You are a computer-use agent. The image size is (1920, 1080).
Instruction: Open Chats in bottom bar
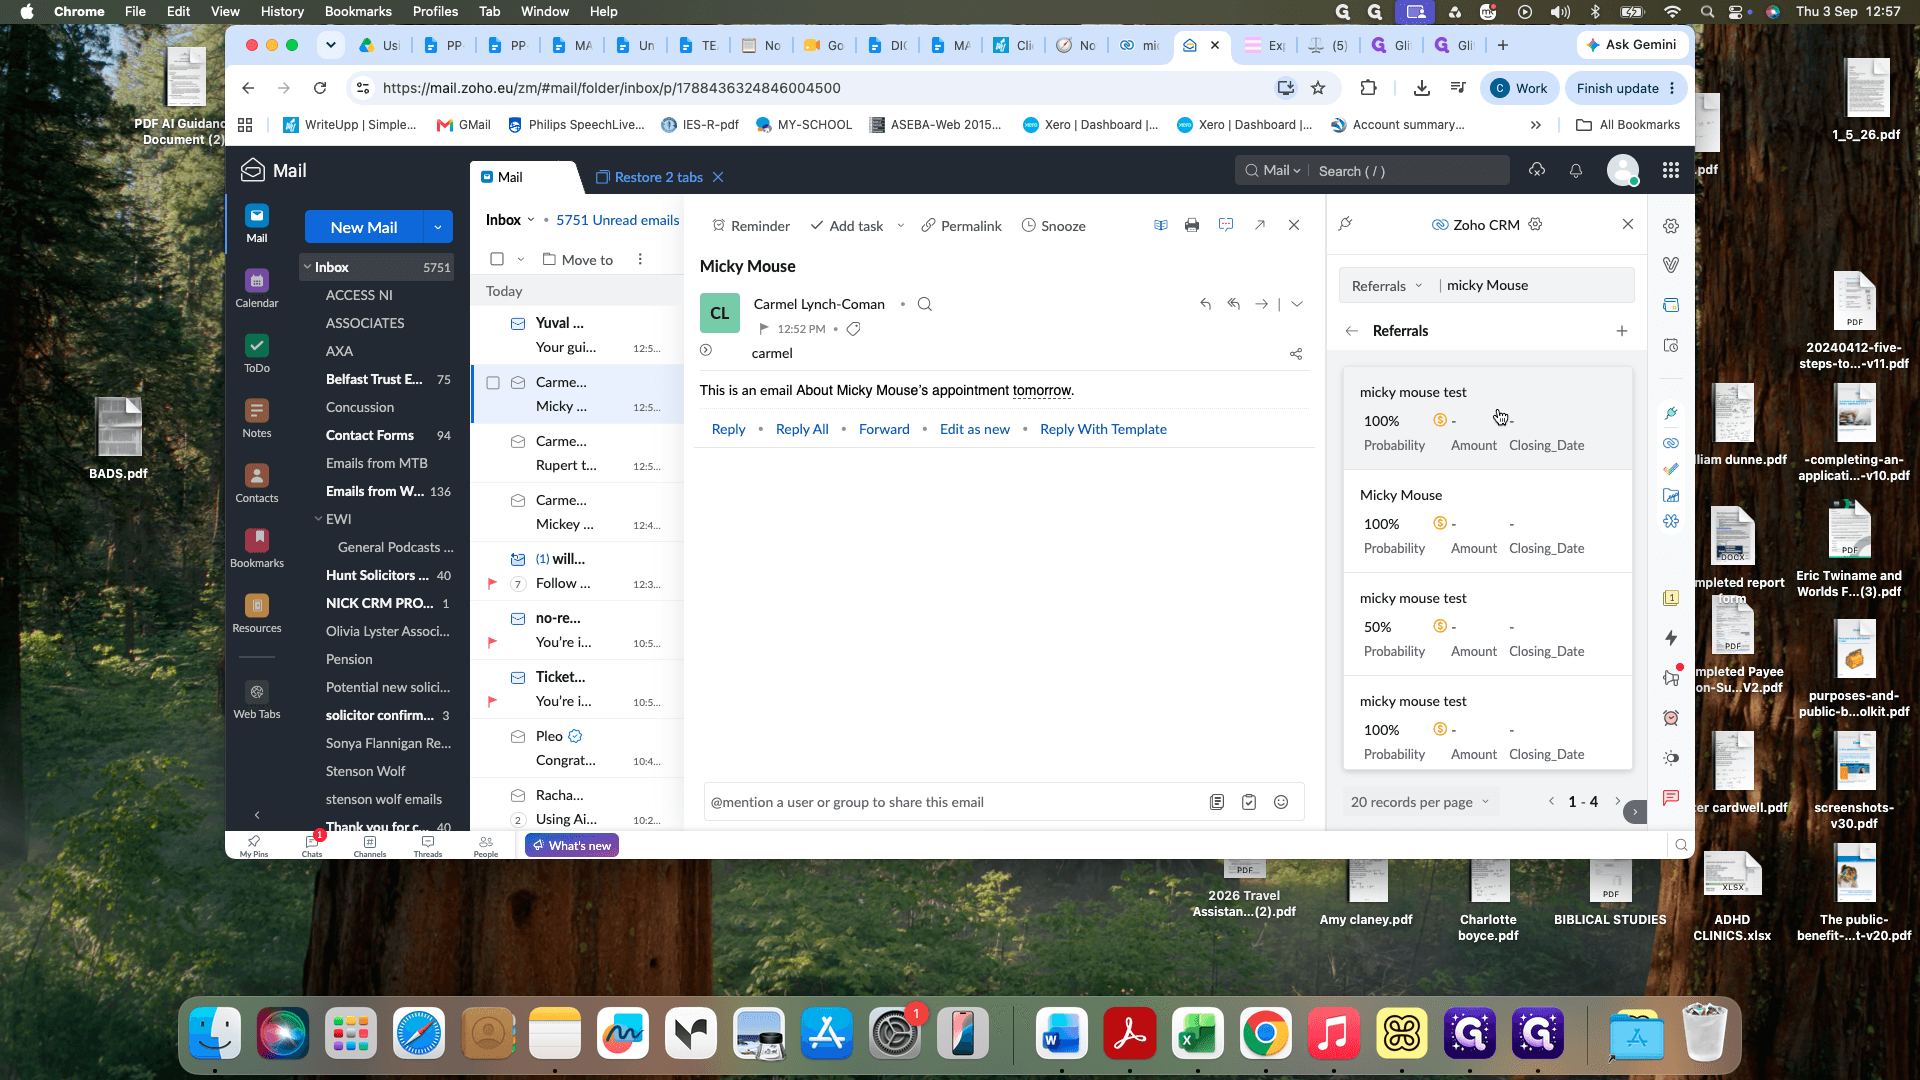312,846
